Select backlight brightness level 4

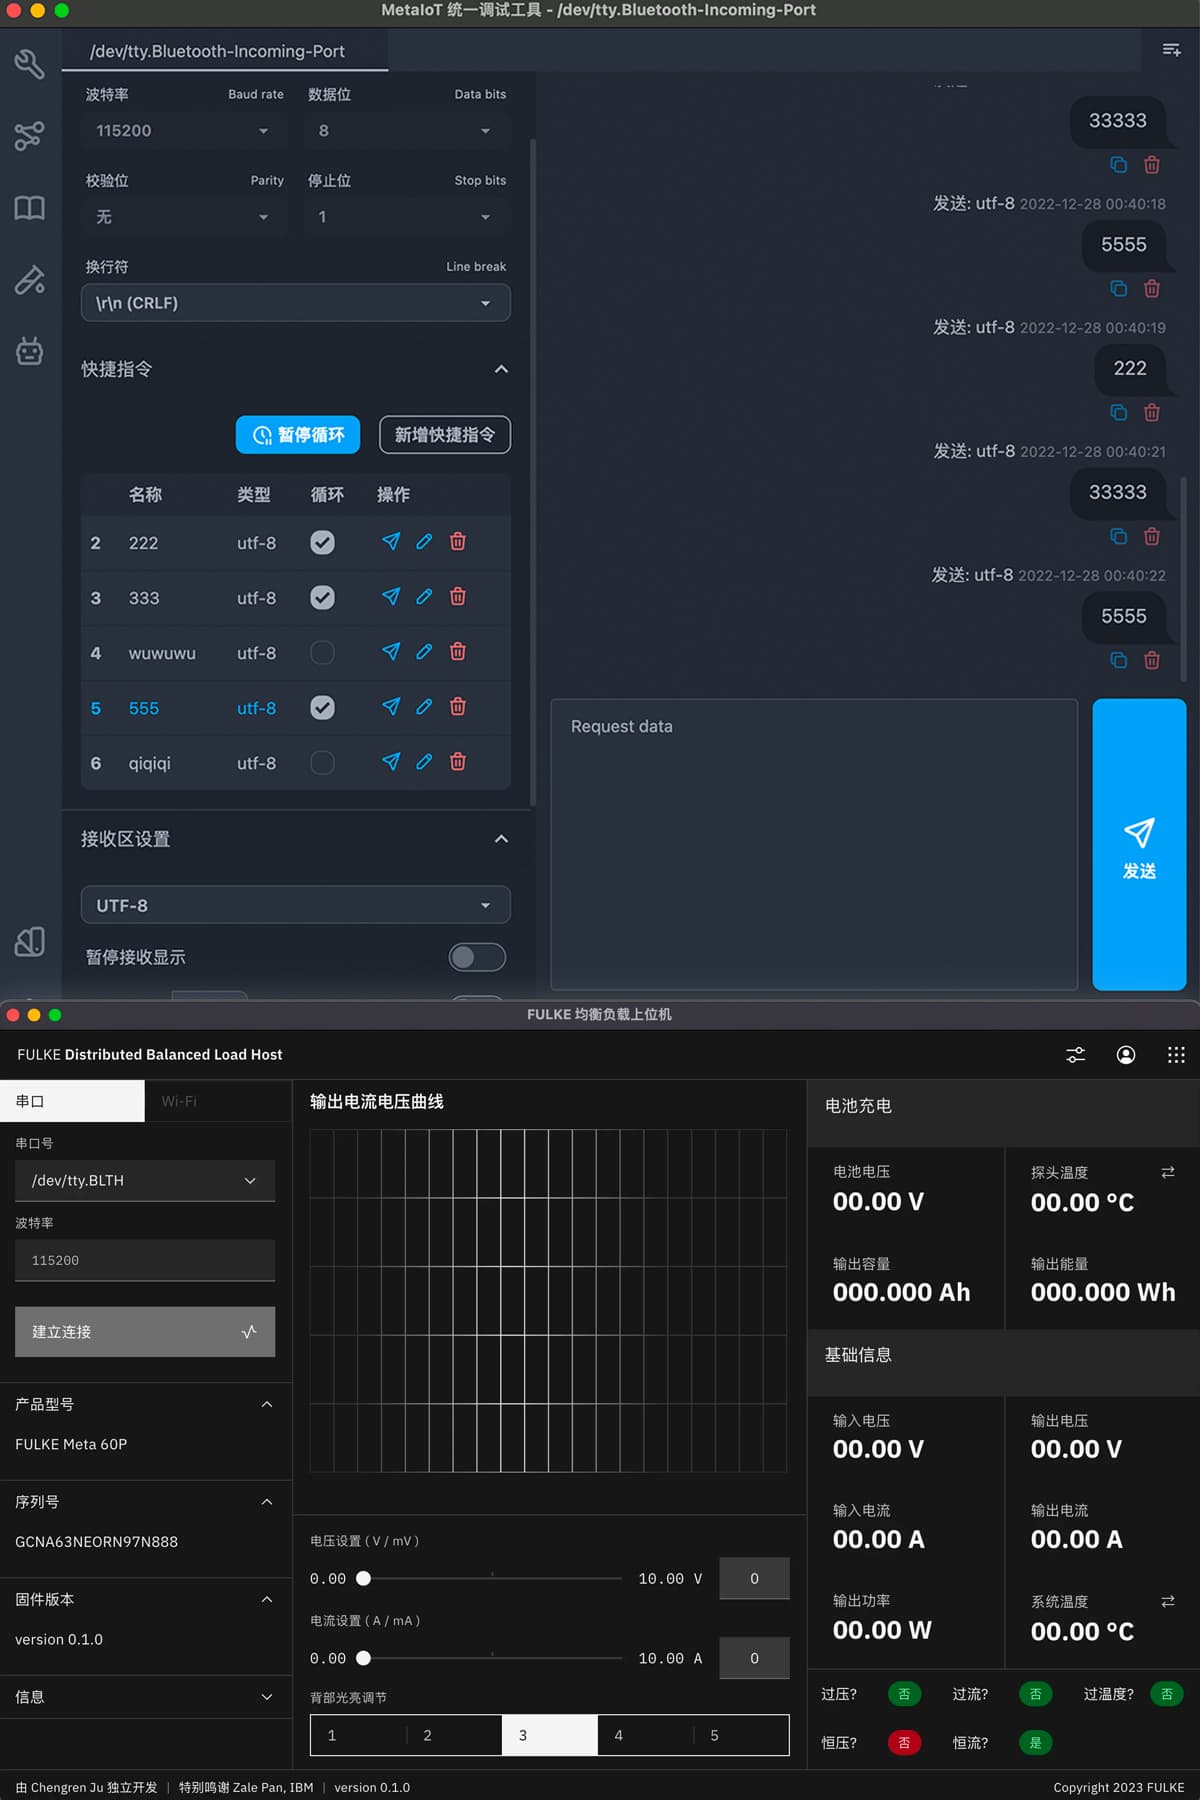[x=644, y=1735]
